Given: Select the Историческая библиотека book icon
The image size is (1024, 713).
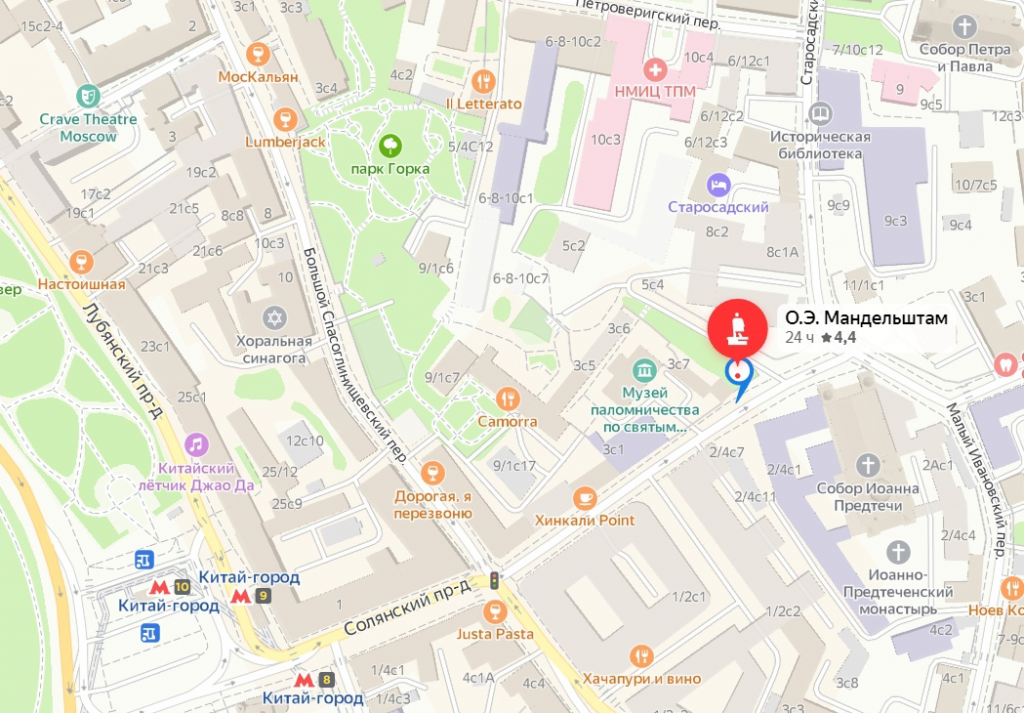Looking at the screenshot, I should click(x=820, y=114).
